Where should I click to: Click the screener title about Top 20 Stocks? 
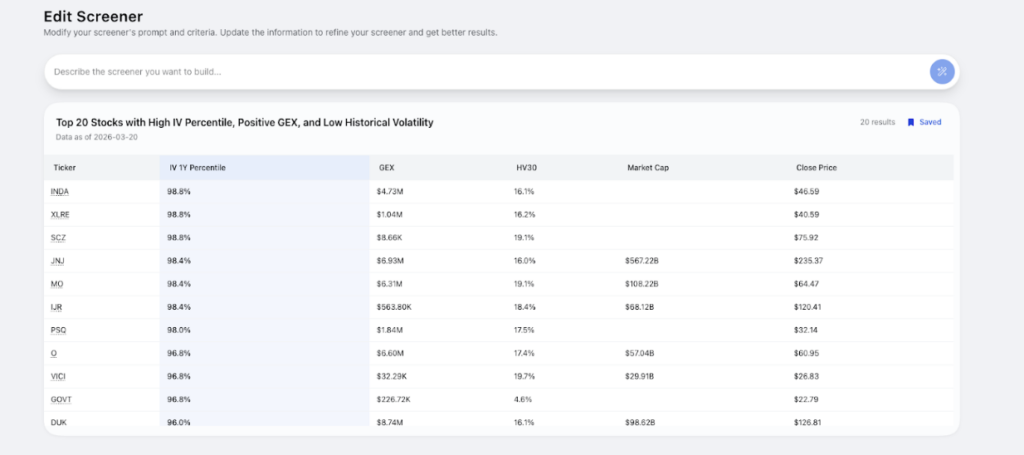pyautogui.click(x=245, y=122)
